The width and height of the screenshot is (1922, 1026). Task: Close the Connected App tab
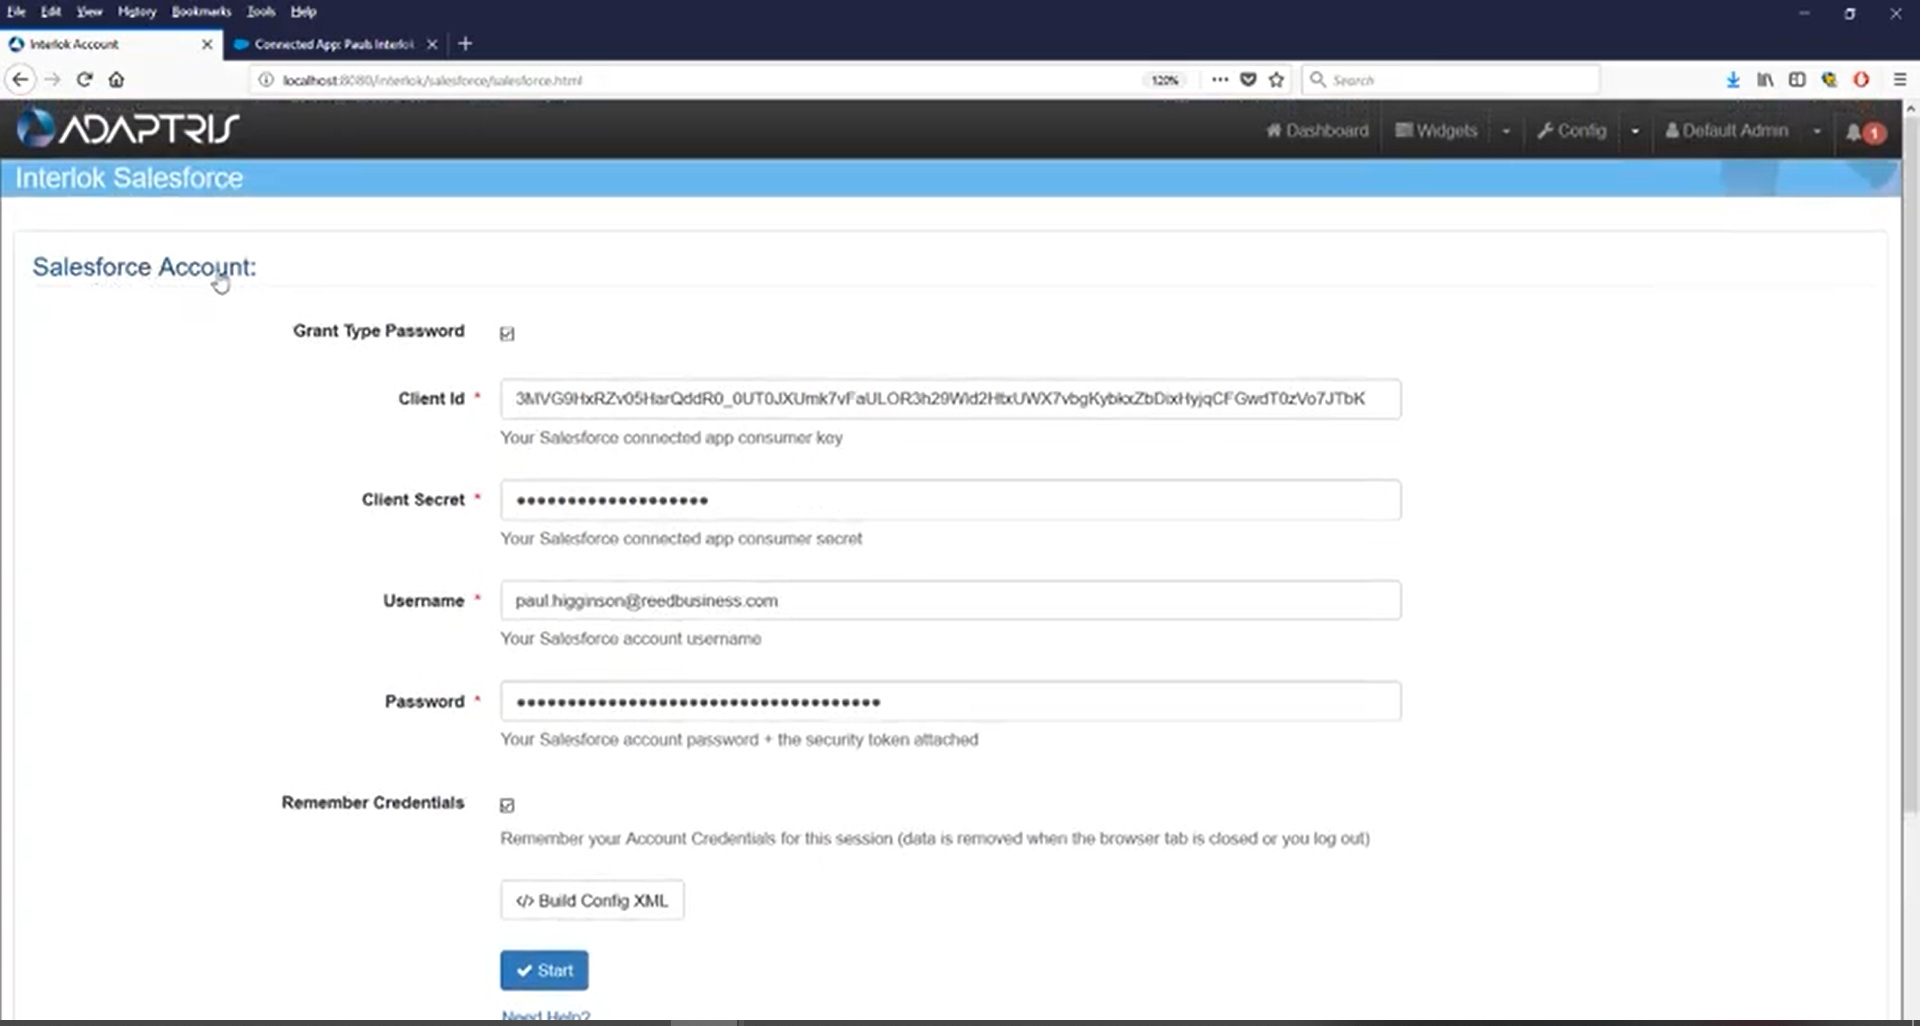[x=432, y=44]
